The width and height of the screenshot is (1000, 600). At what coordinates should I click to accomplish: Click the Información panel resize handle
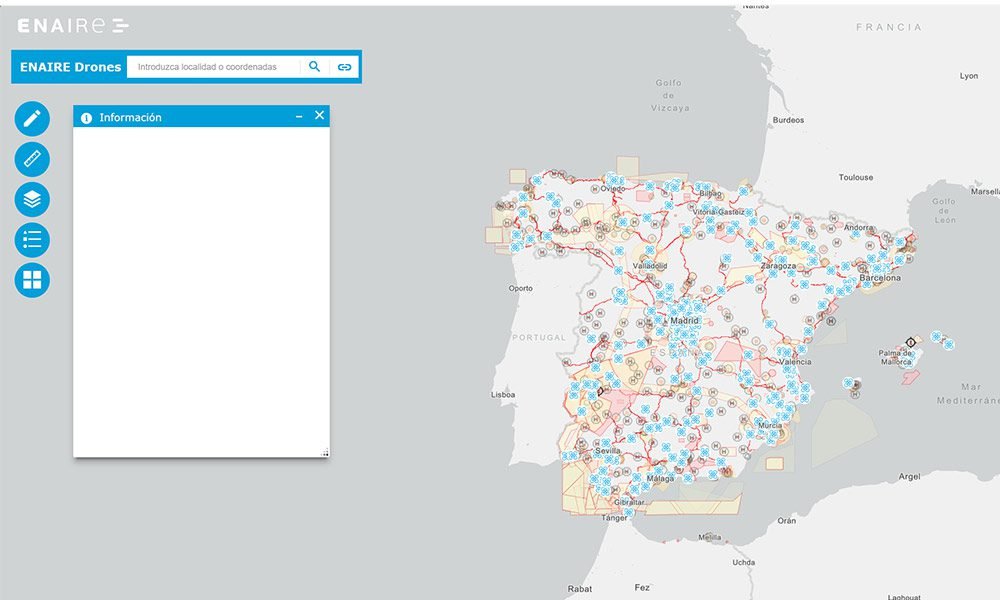325,452
